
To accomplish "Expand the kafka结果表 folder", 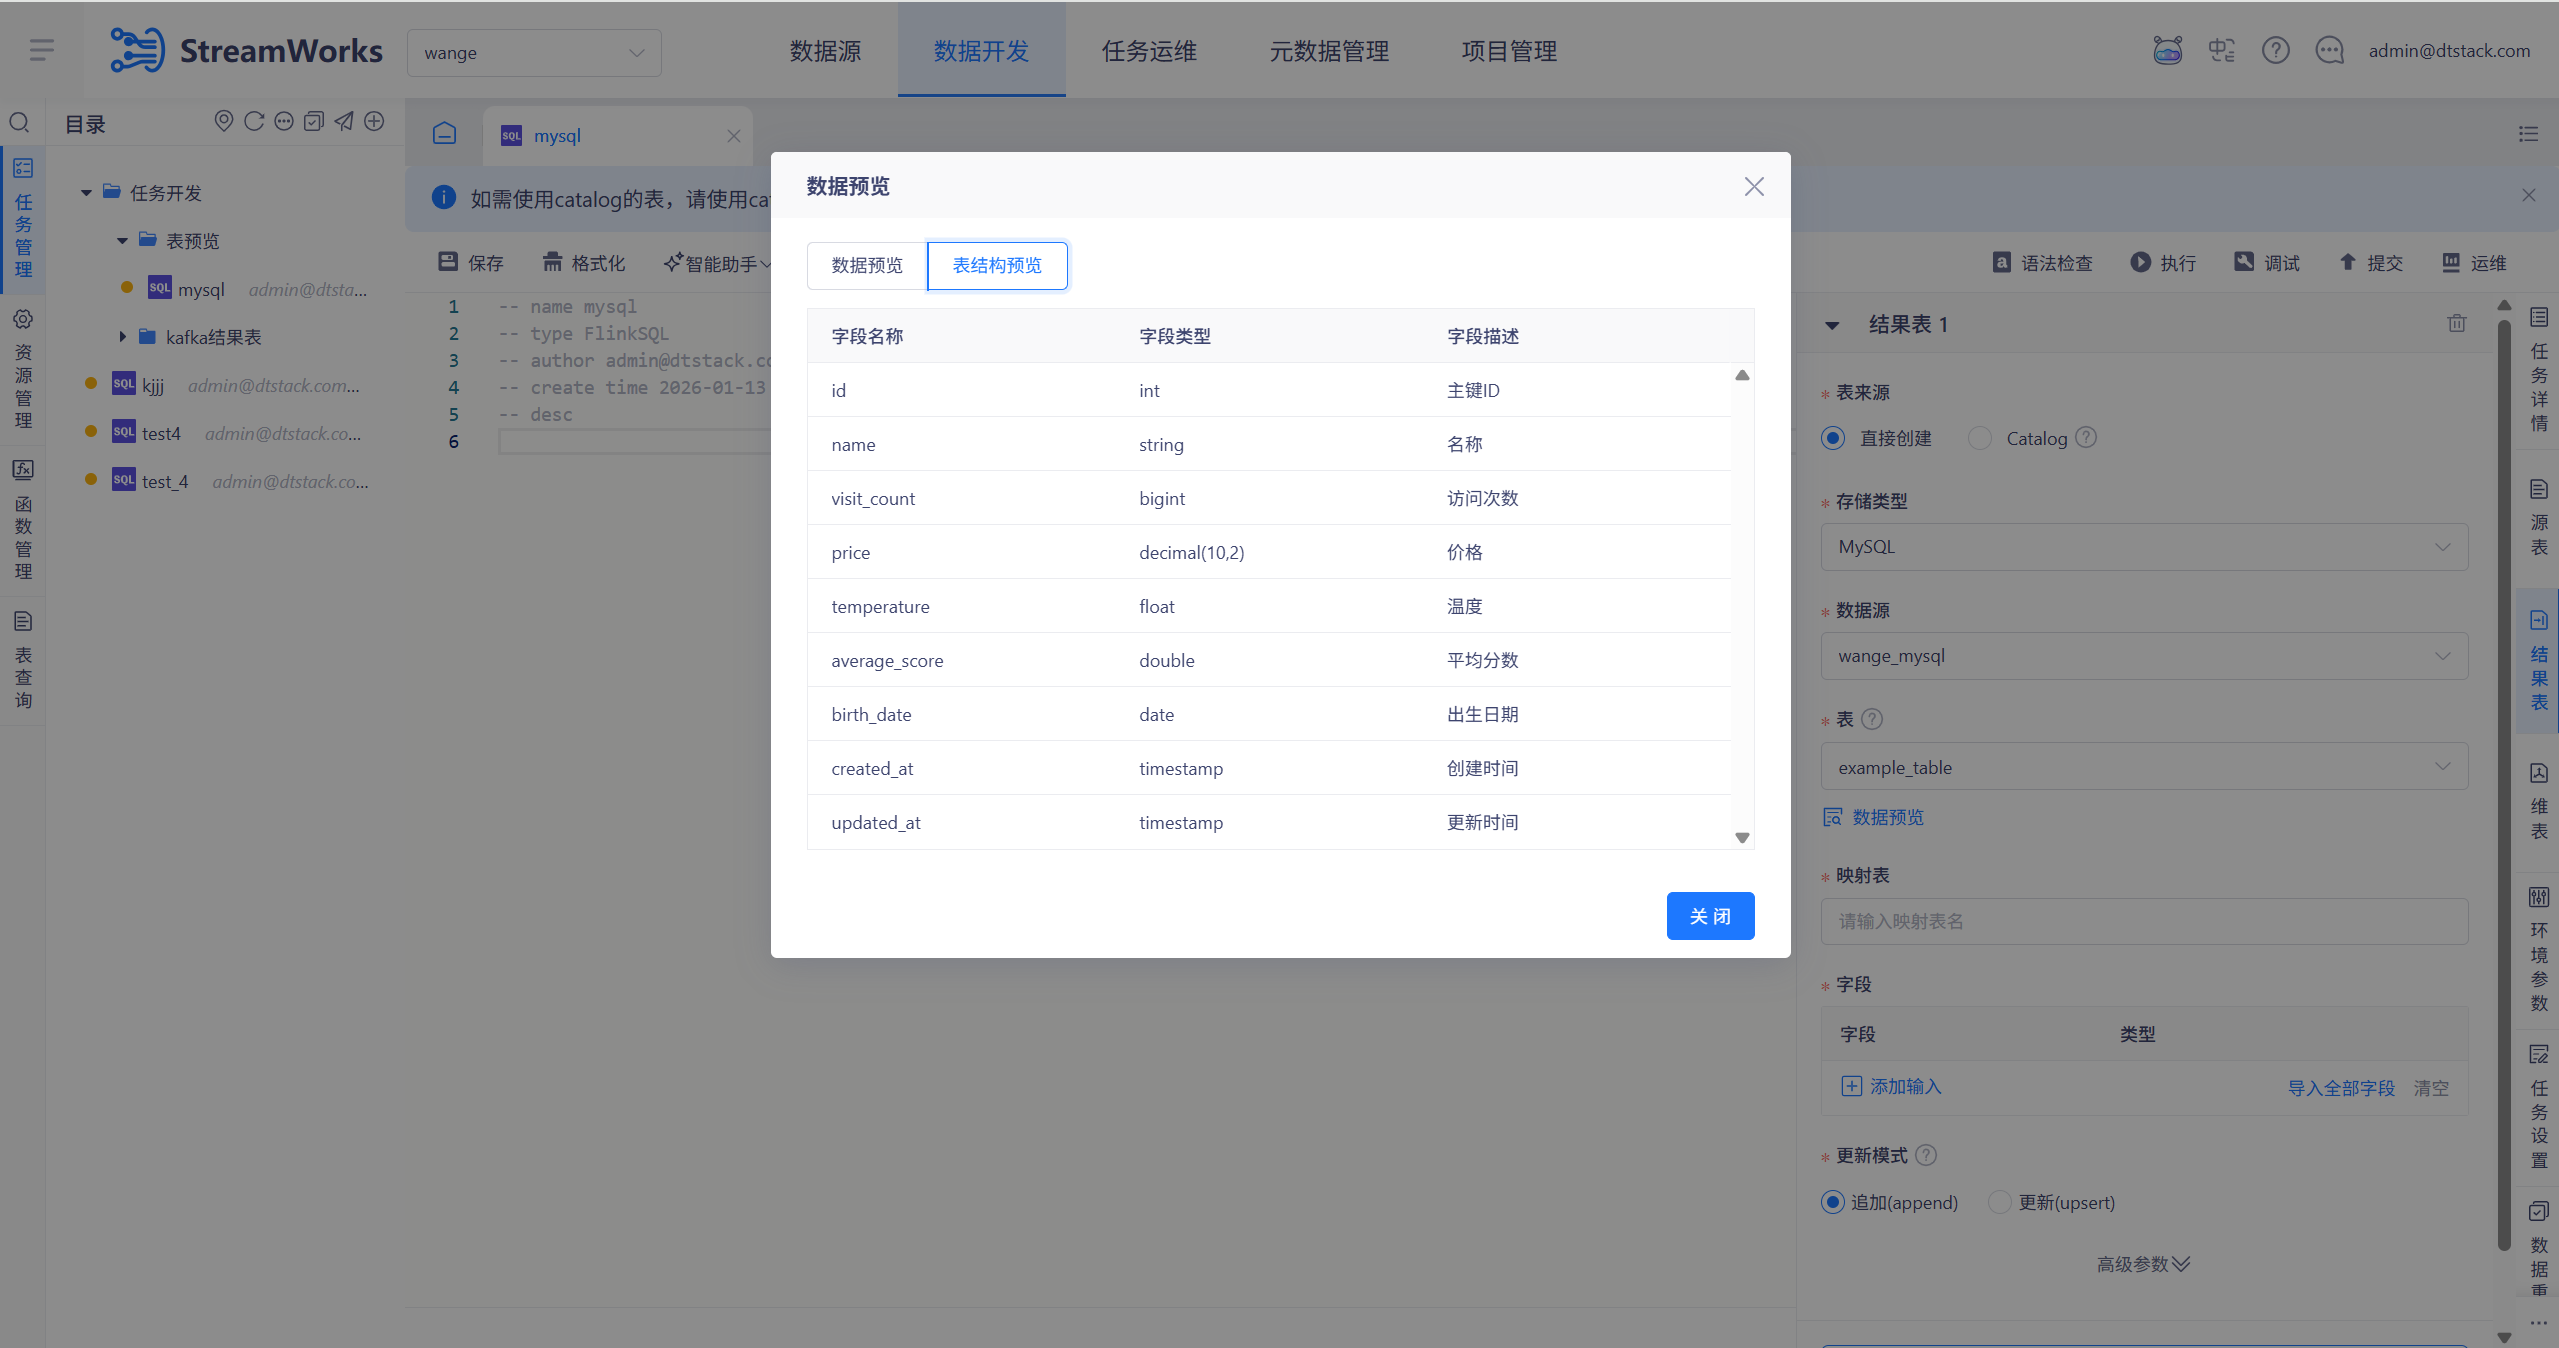I will coord(123,337).
